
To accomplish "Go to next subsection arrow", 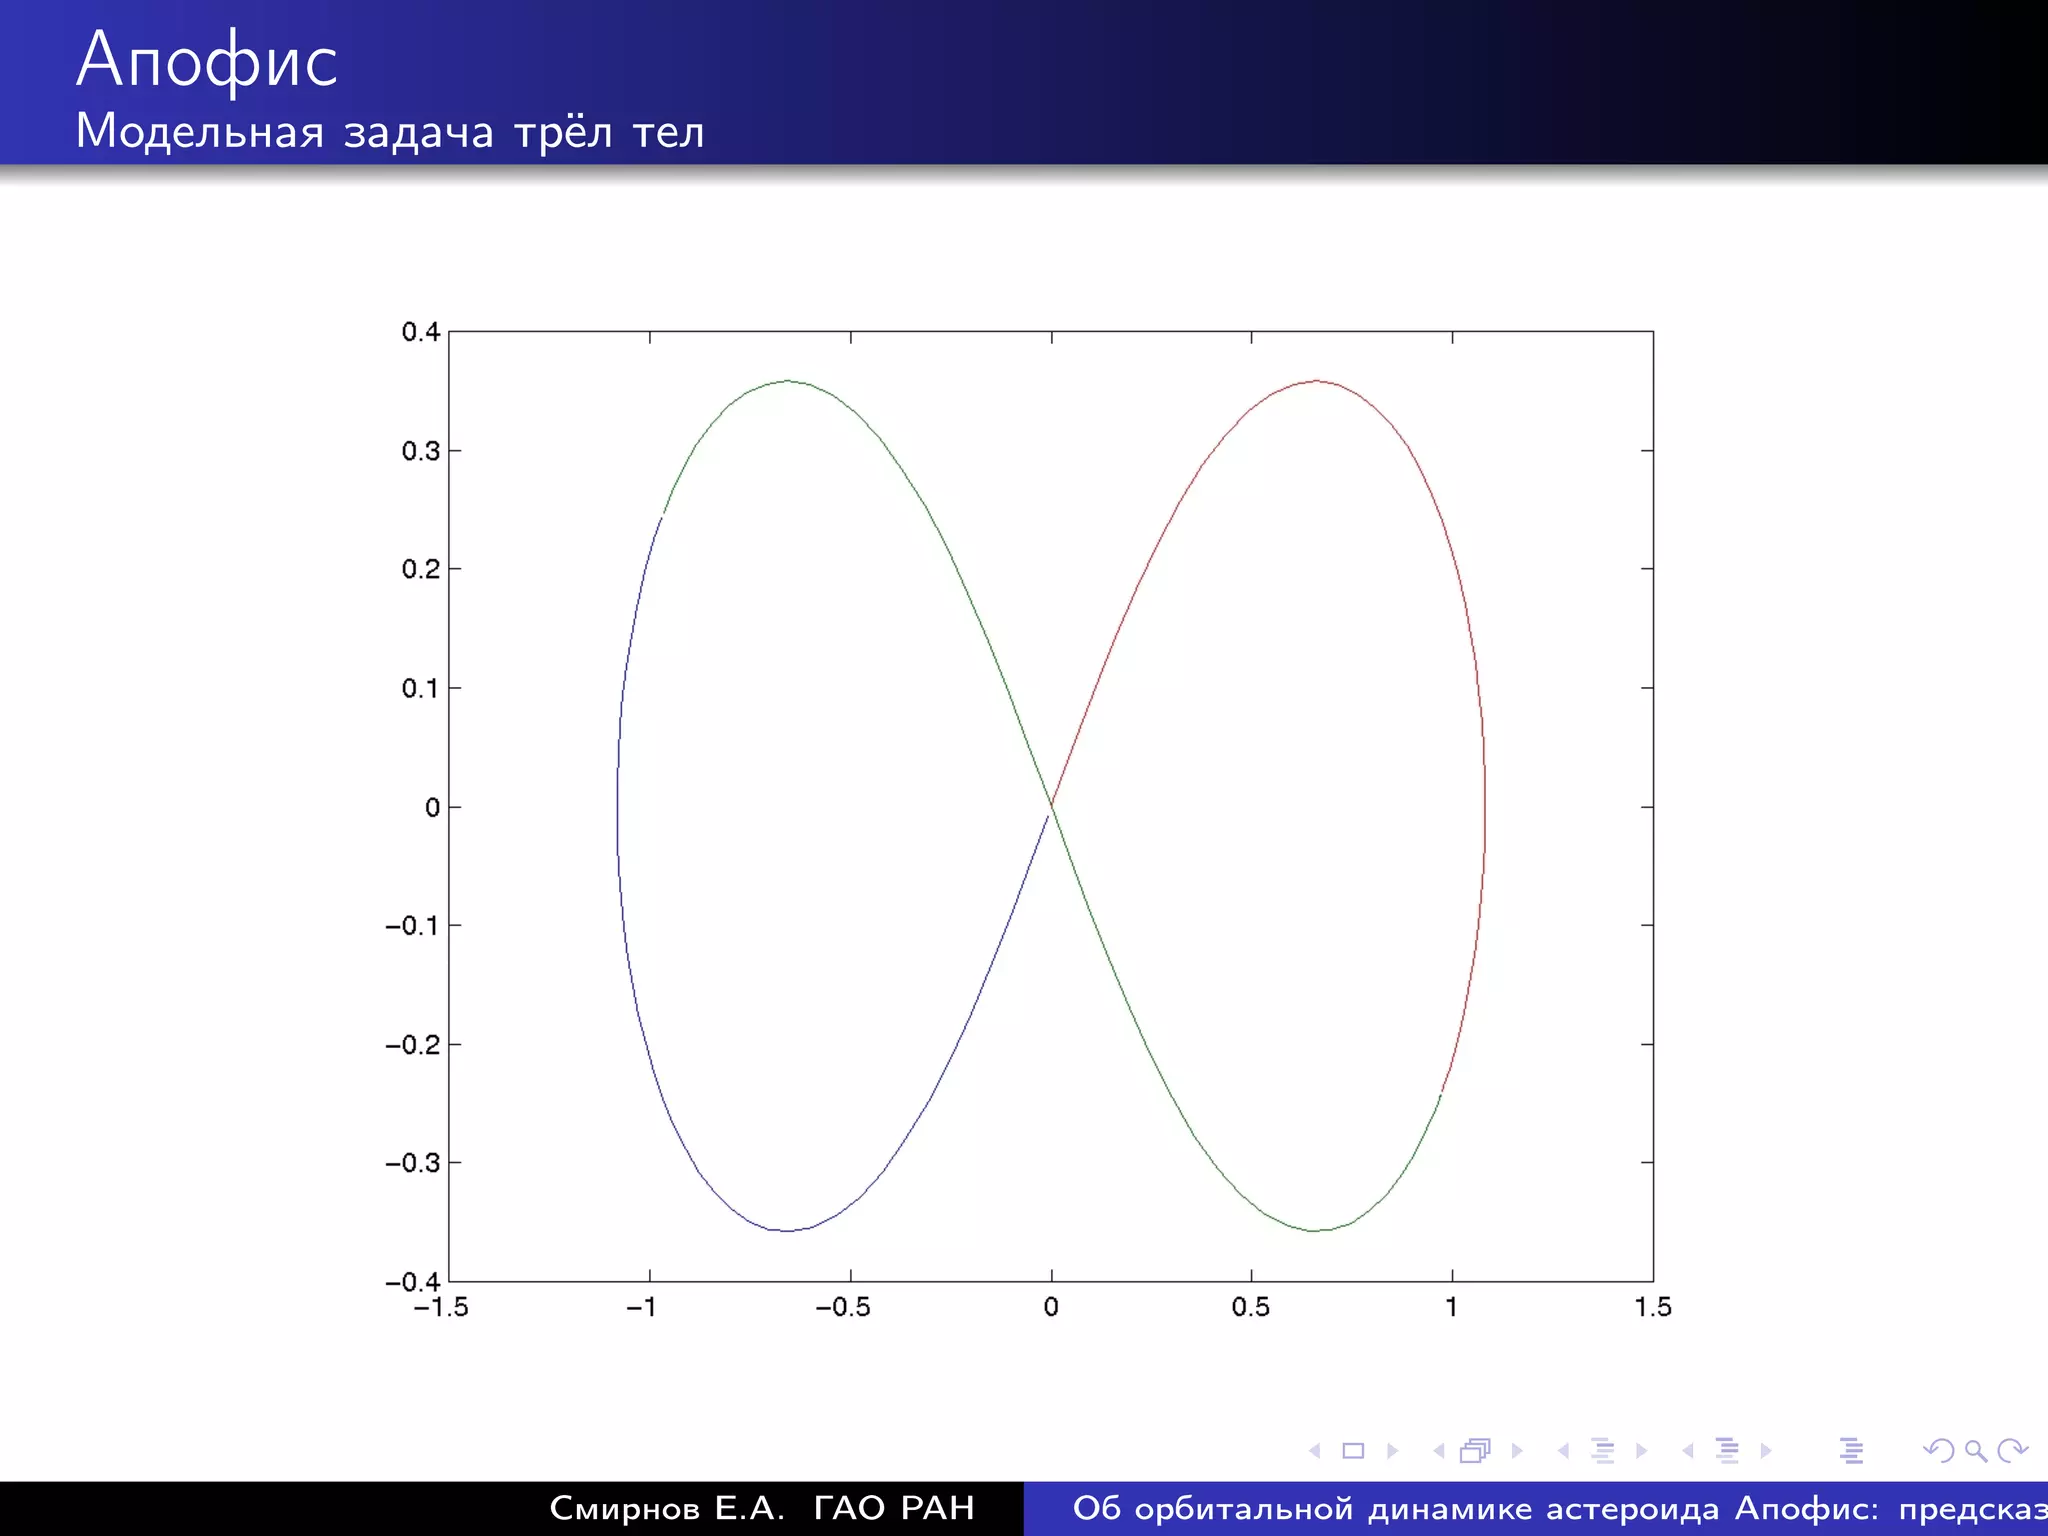I will (x=1641, y=1451).
